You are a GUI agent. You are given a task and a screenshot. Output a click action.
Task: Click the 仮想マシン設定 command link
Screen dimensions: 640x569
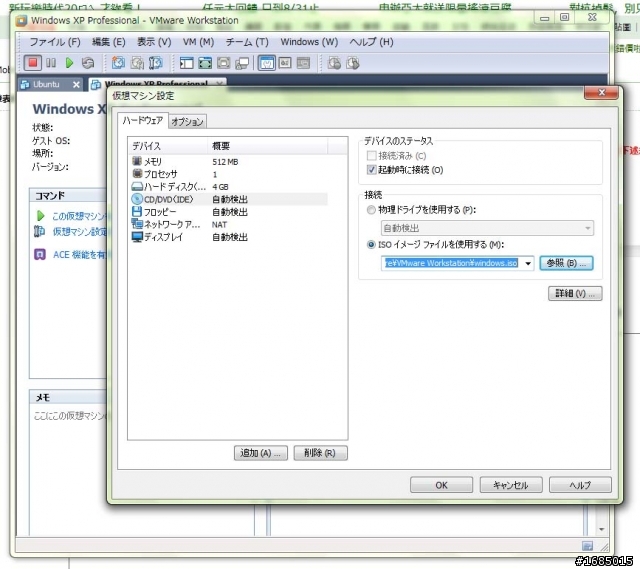point(79,232)
